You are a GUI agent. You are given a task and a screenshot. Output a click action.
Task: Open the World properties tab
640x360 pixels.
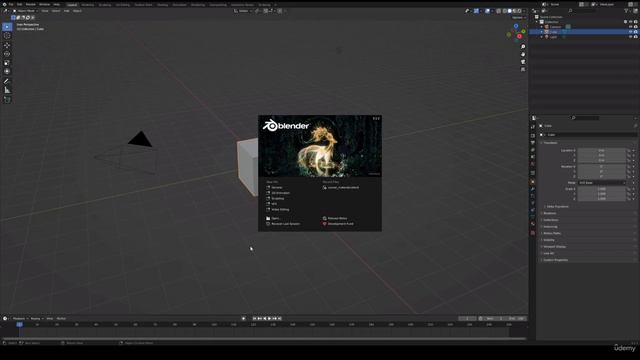tap(533, 164)
